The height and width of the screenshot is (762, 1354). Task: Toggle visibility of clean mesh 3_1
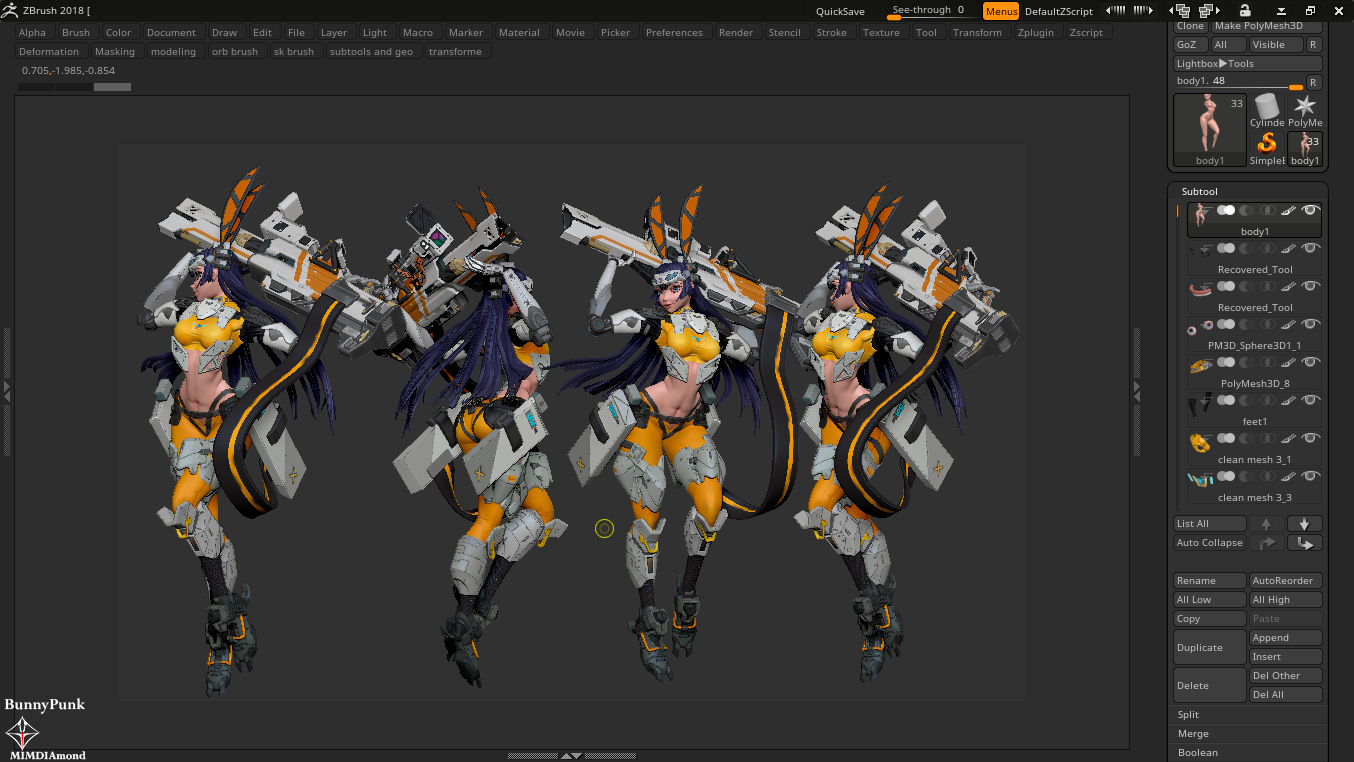click(1311, 438)
